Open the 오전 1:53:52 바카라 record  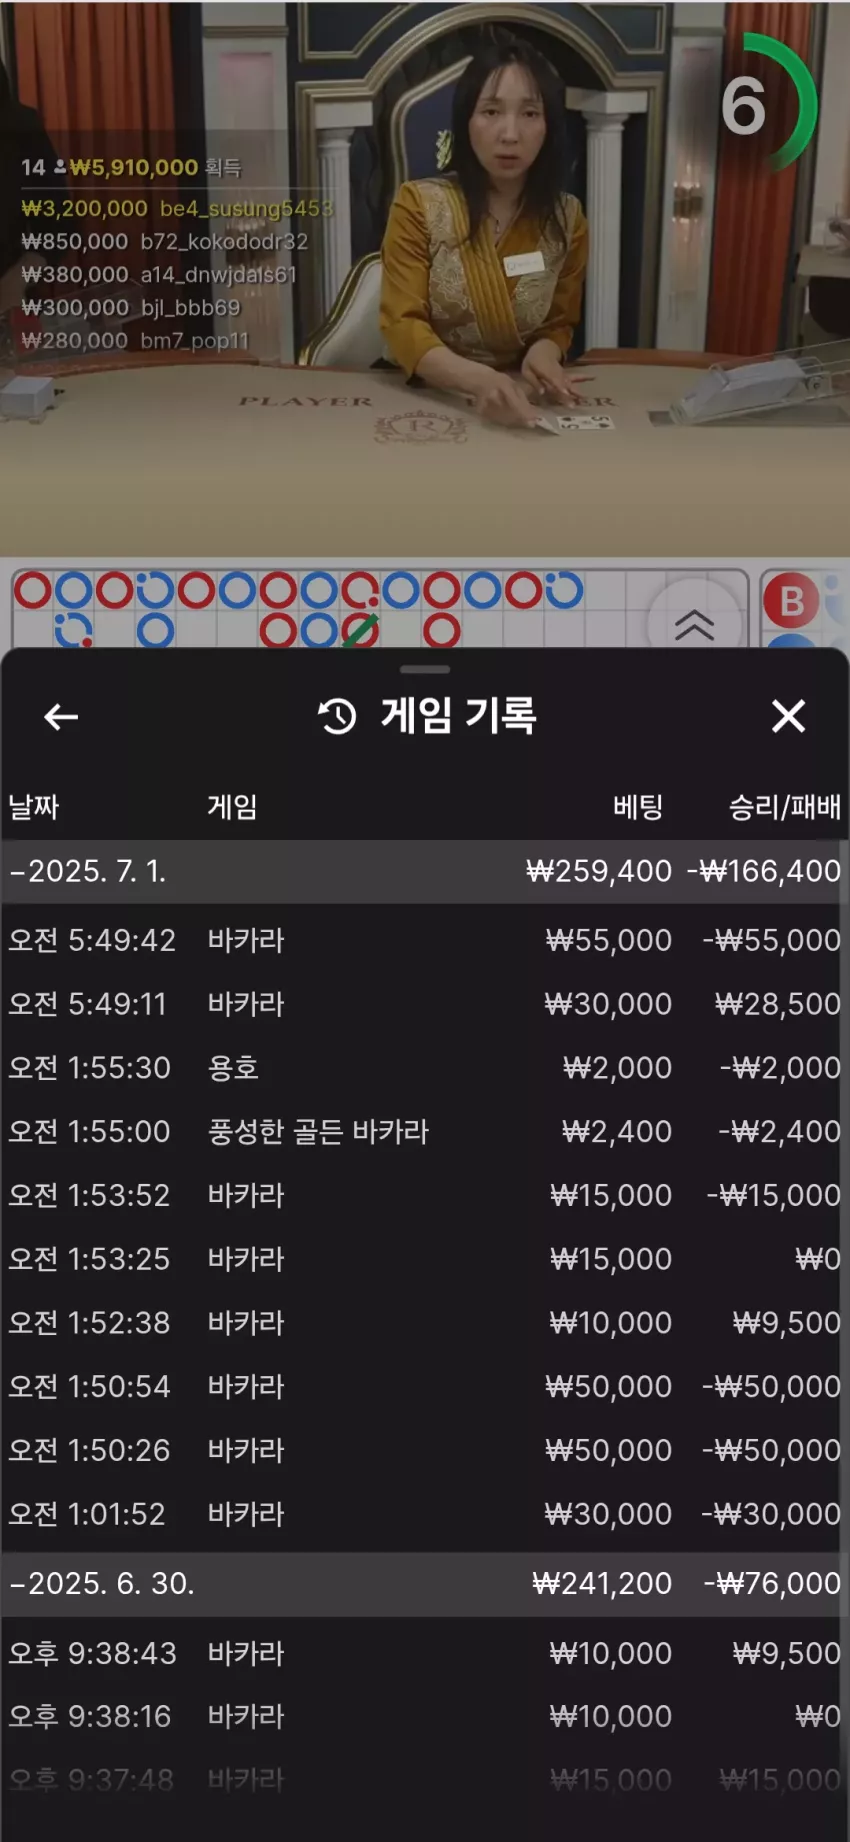point(425,1195)
